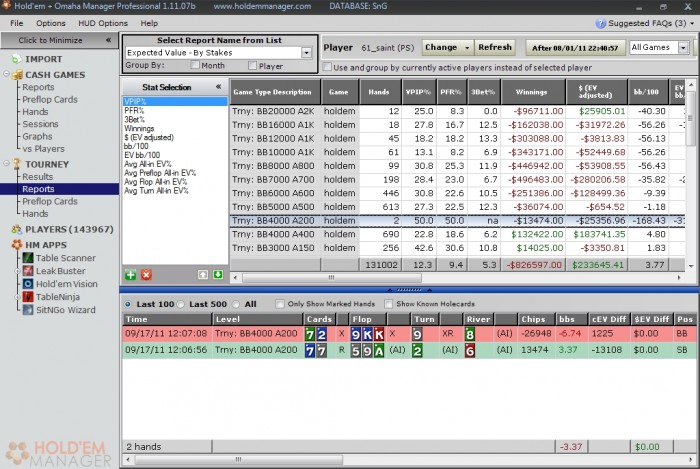Screen dimensions: 700x469
Task: Open the All Games dropdown
Action: click(683, 47)
